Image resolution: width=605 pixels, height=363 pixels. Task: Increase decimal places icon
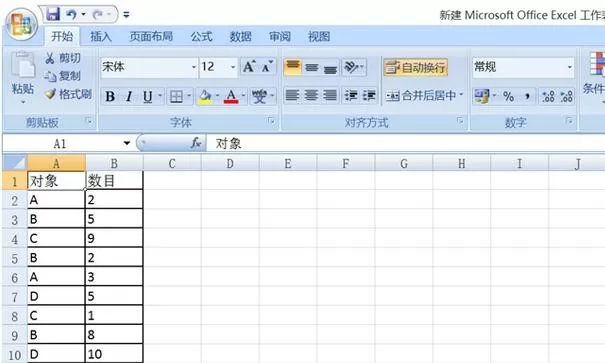pos(548,96)
